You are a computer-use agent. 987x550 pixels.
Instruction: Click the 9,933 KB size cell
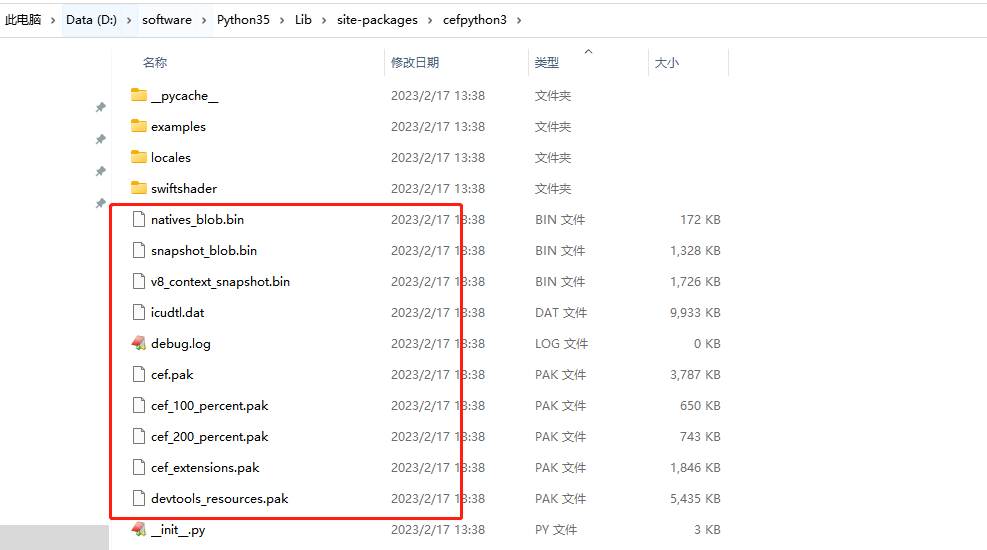pos(695,311)
